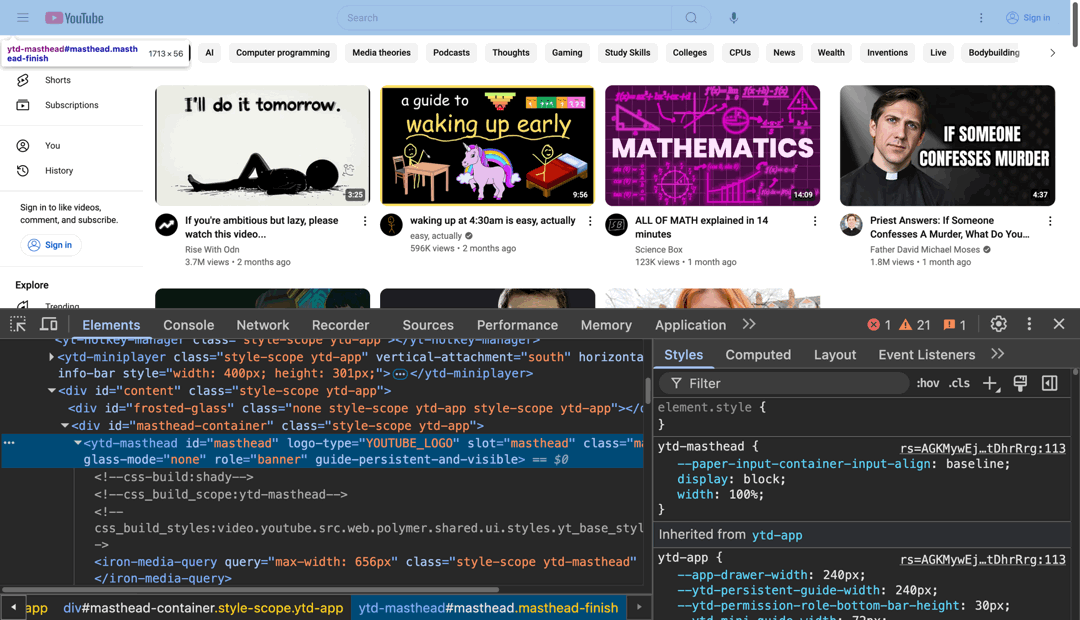1080x620 pixels.
Task: Show more category chips with right arrow
Action: tap(1052, 53)
